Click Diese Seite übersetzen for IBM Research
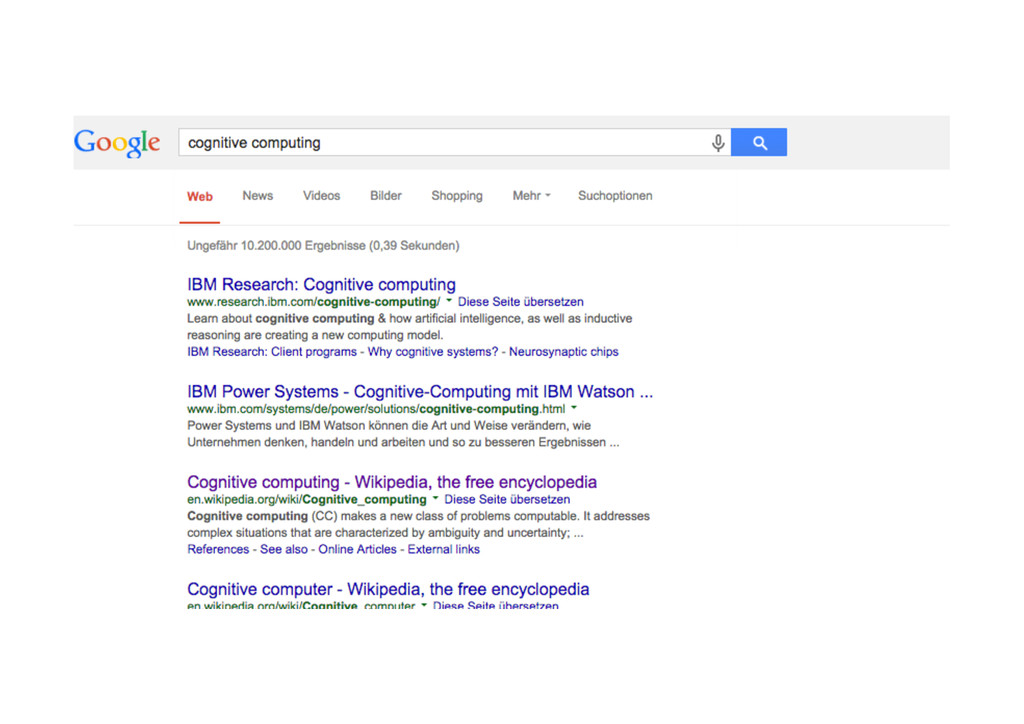 pos(520,301)
